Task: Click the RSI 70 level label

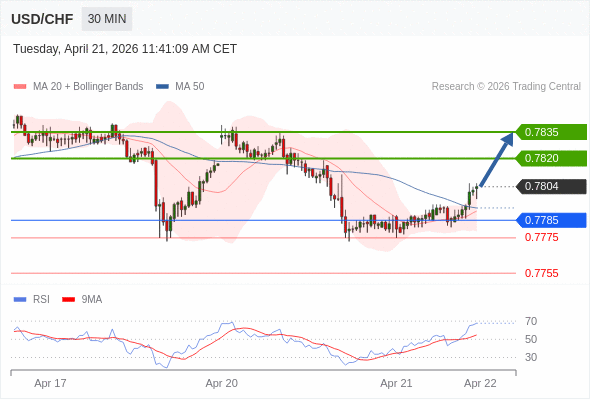Action: (x=531, y=321)
